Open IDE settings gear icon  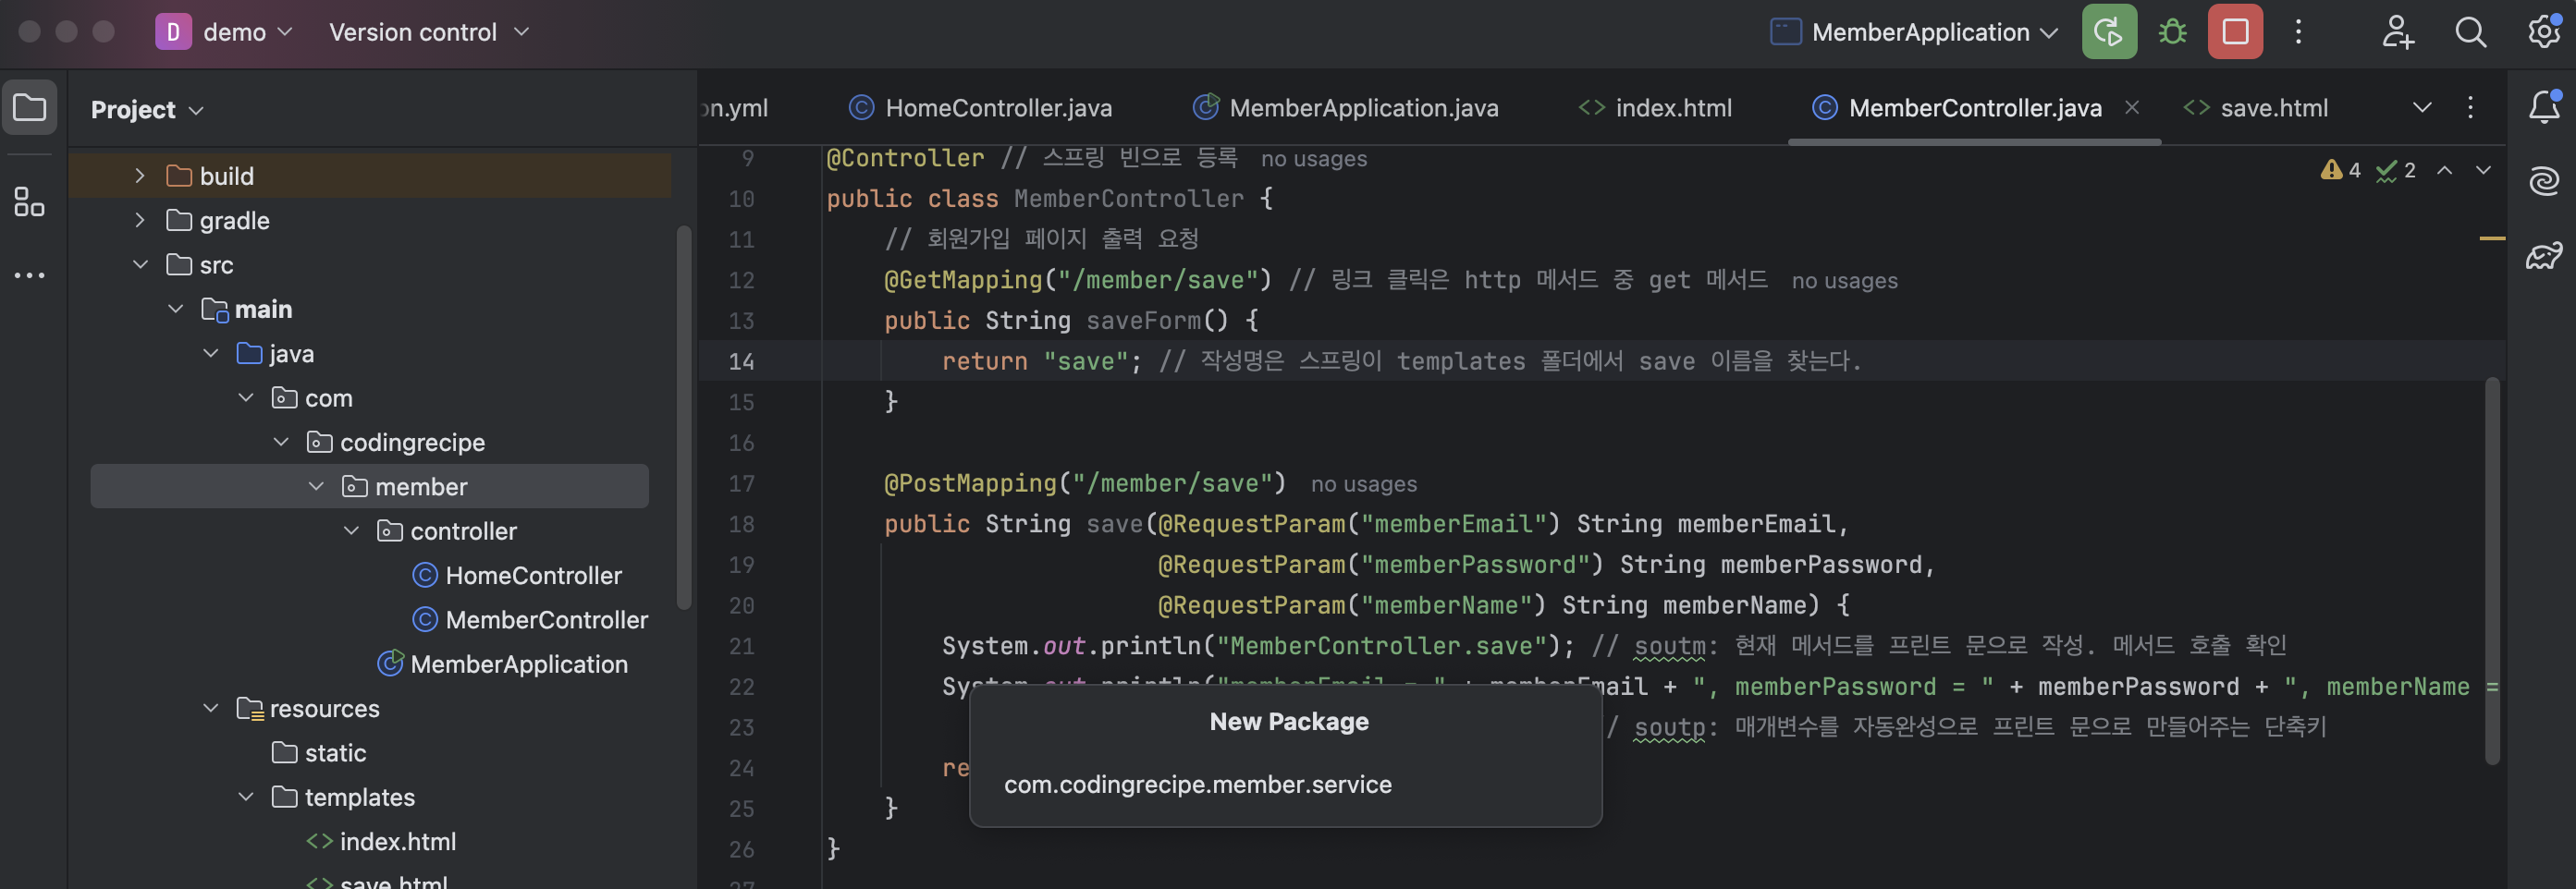coord(2543,32)
